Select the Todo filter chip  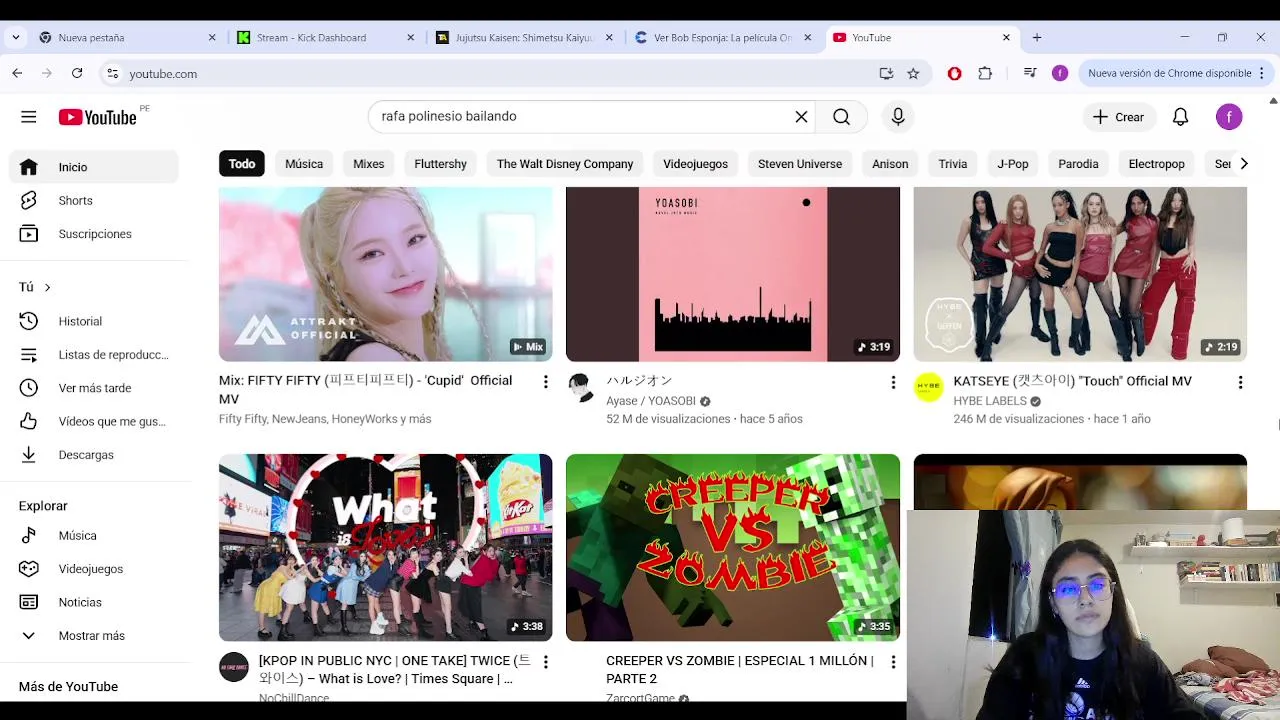242,164
